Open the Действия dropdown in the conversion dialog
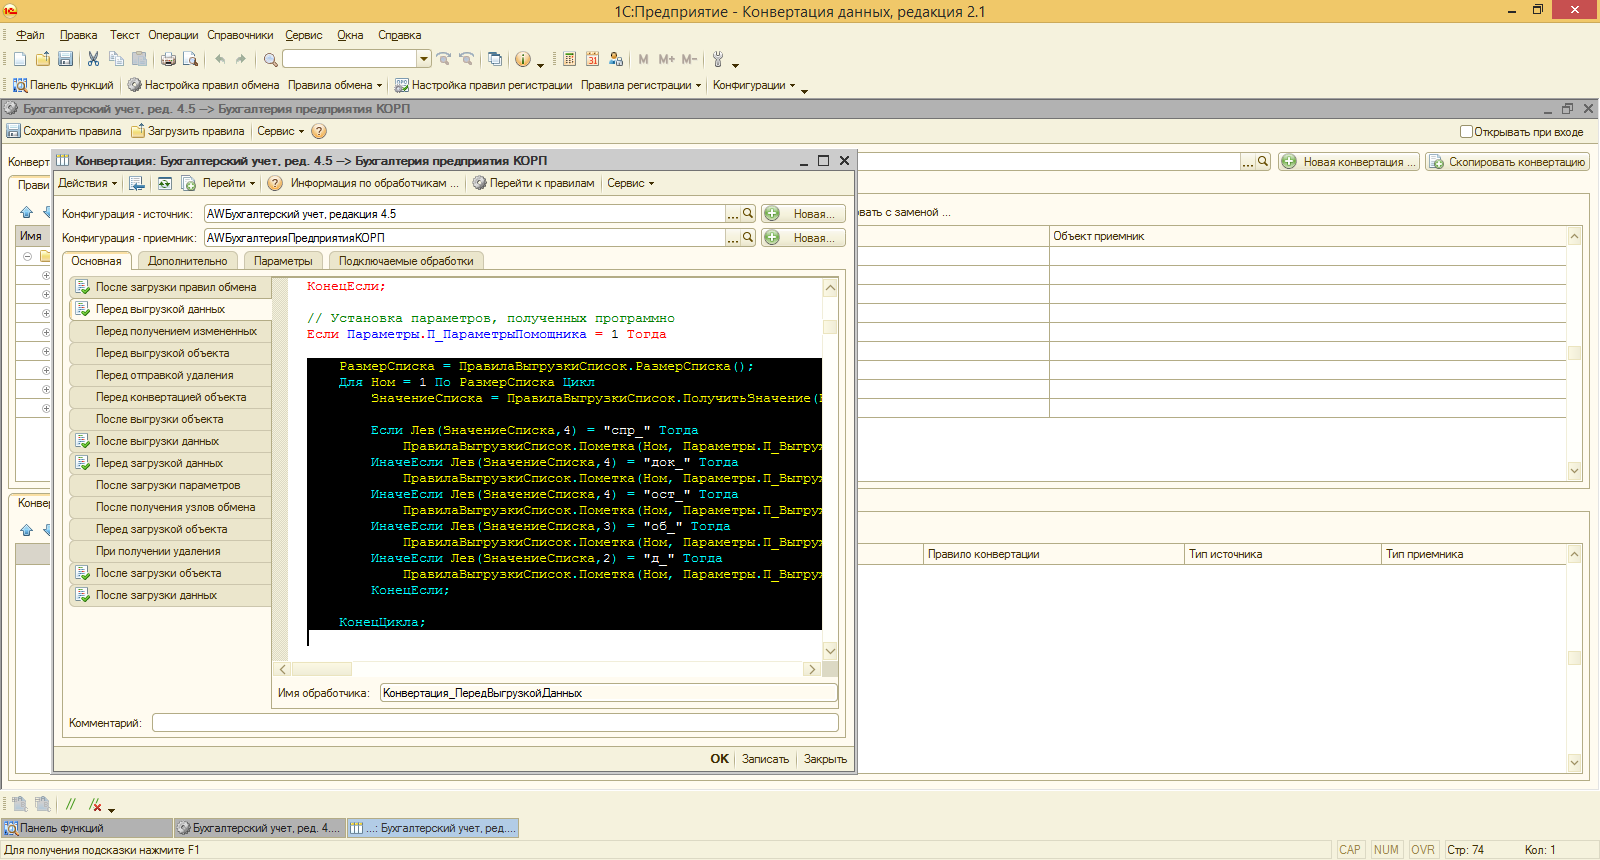Screen dimensions: 1600x860 87,183
